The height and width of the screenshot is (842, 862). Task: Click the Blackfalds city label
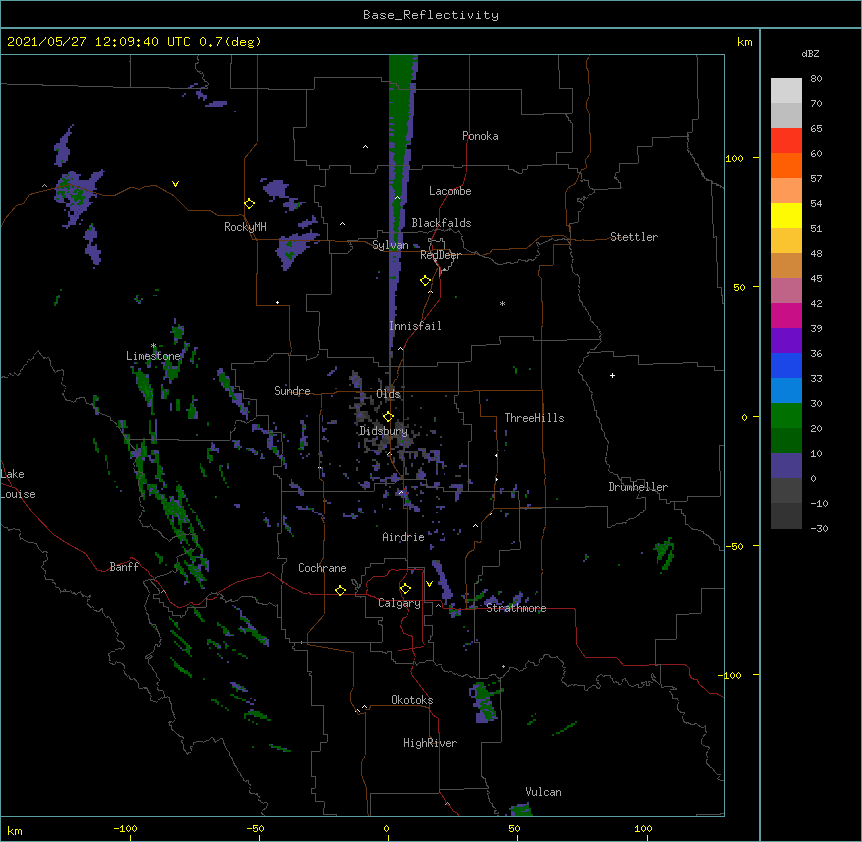(441, 223)
